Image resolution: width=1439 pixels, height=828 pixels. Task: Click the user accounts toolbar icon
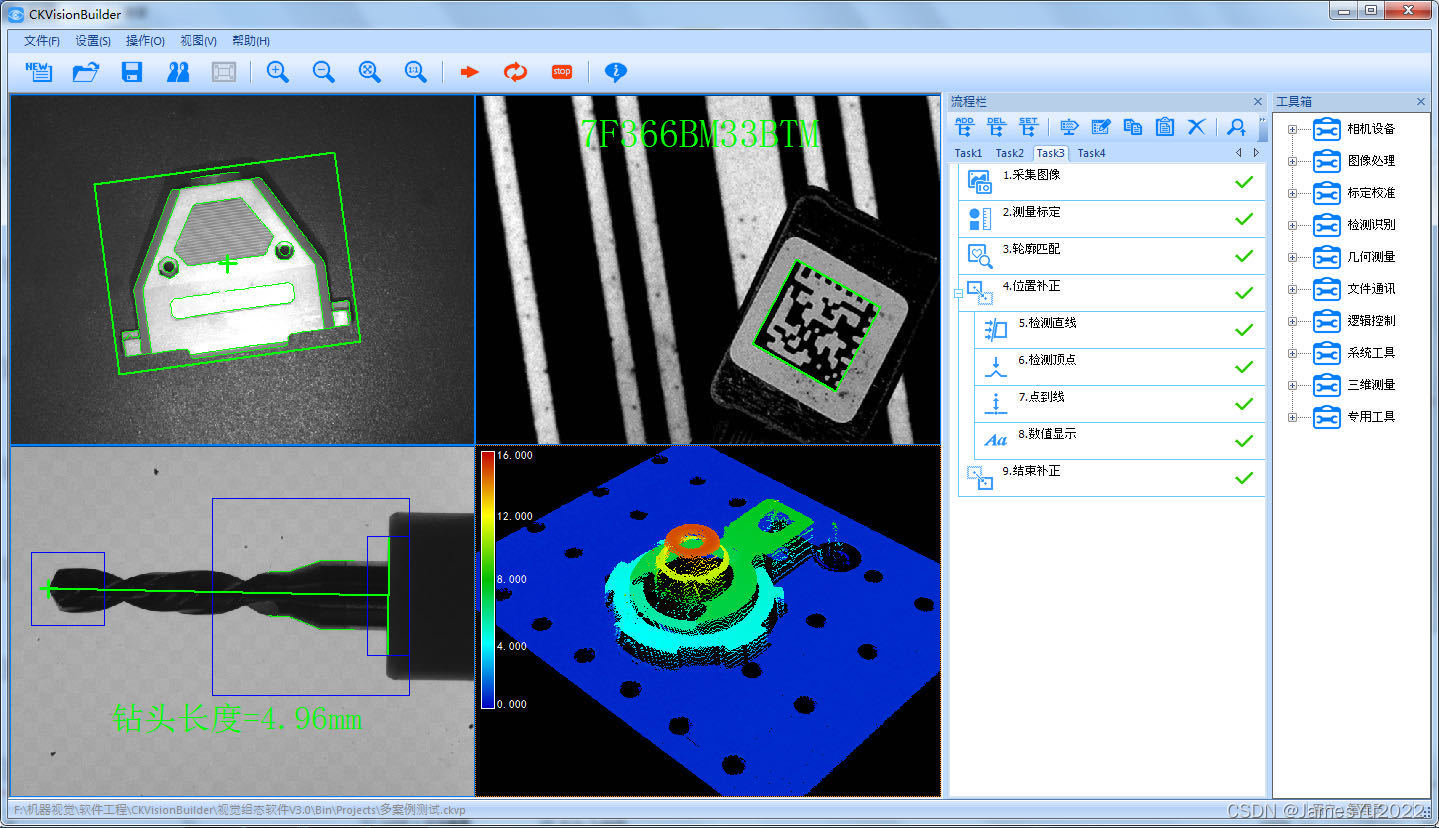pyautogui.click(x=178, y=72)
